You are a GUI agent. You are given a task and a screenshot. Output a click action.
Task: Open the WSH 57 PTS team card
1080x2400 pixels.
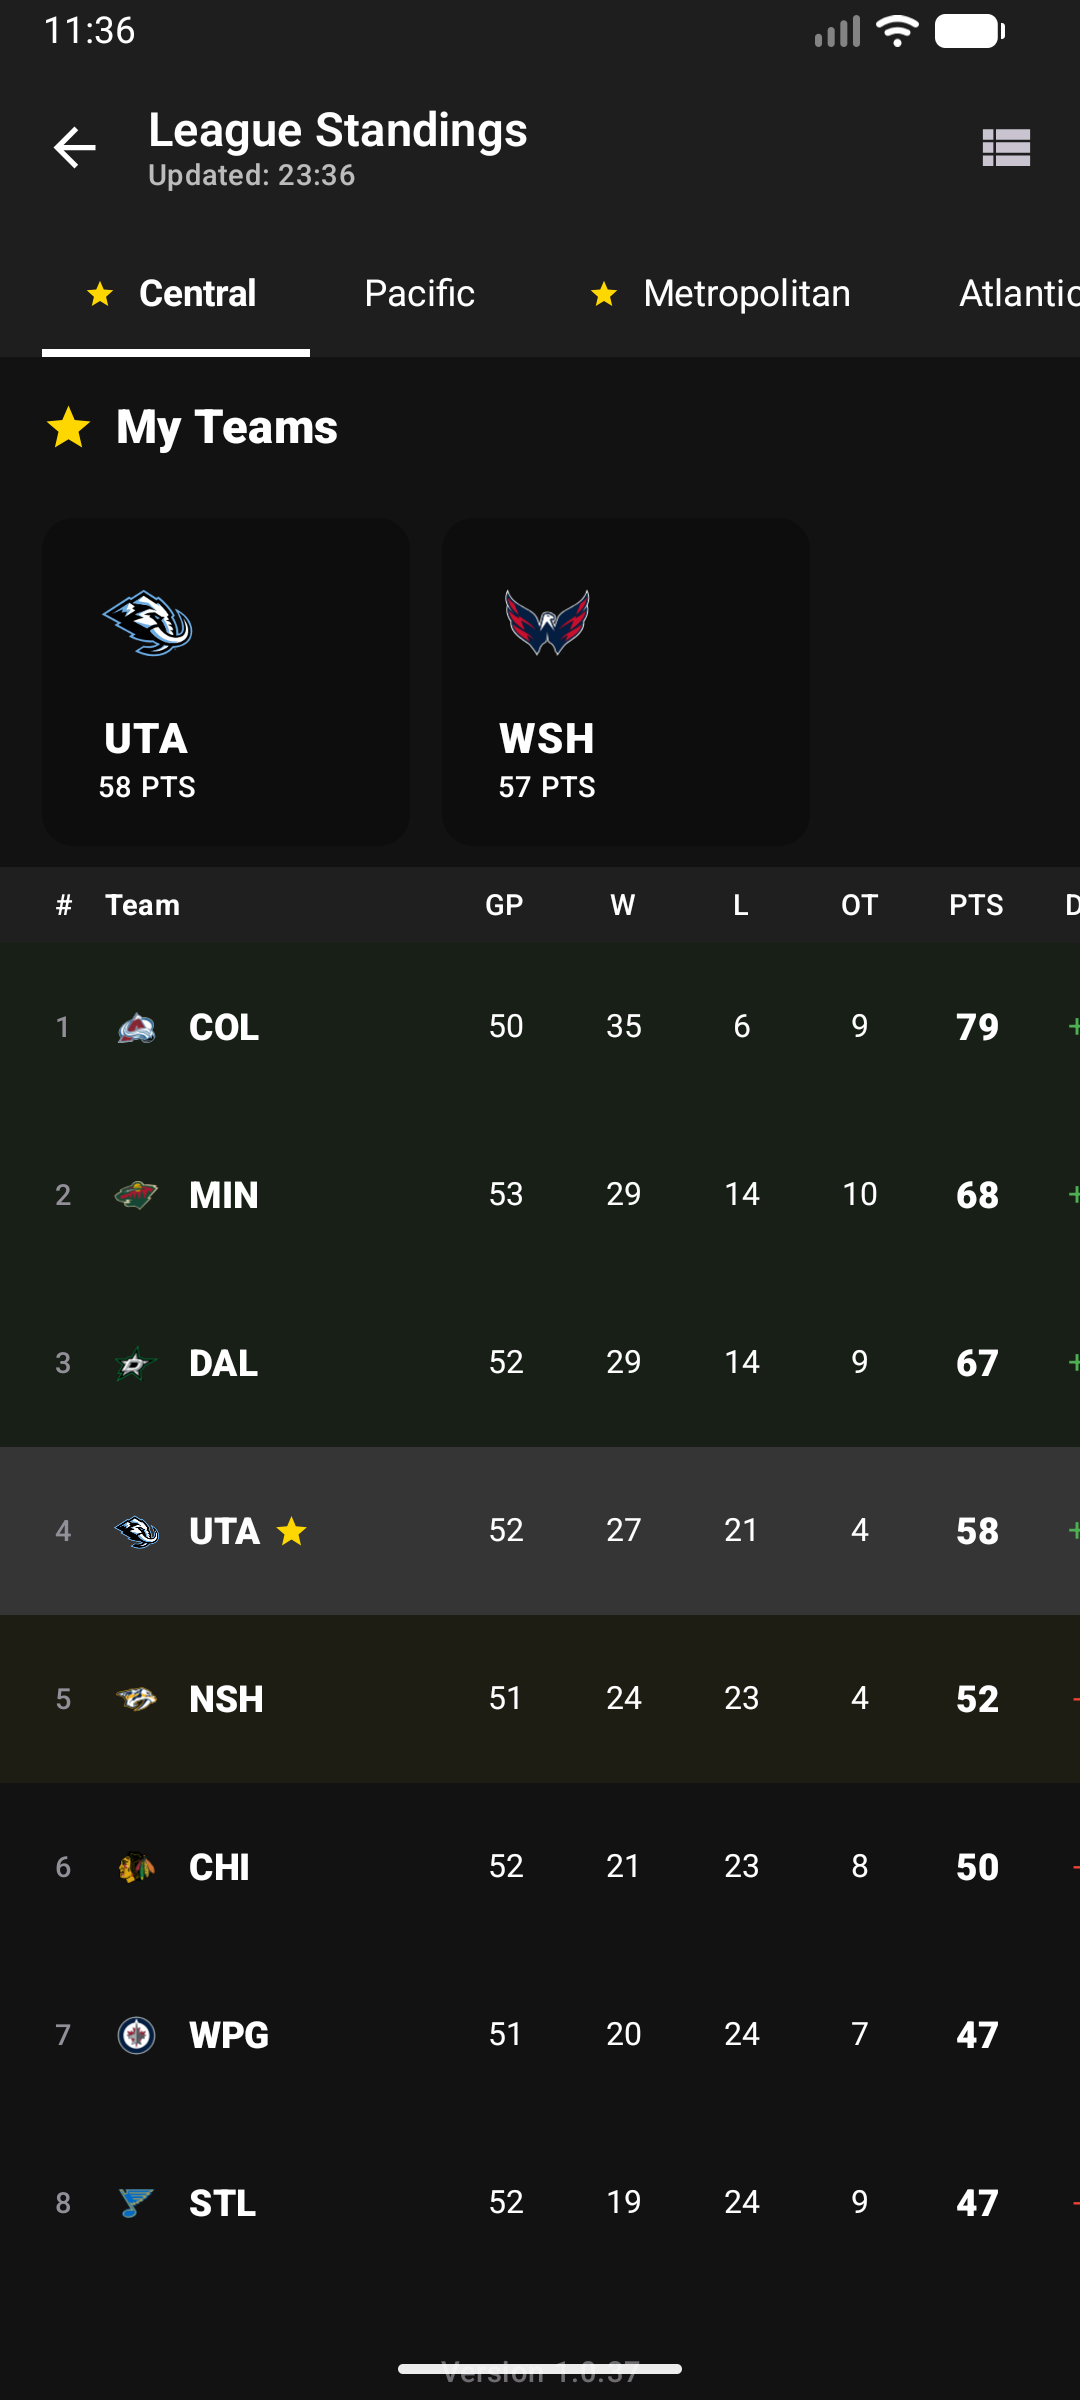pos(625,680)
